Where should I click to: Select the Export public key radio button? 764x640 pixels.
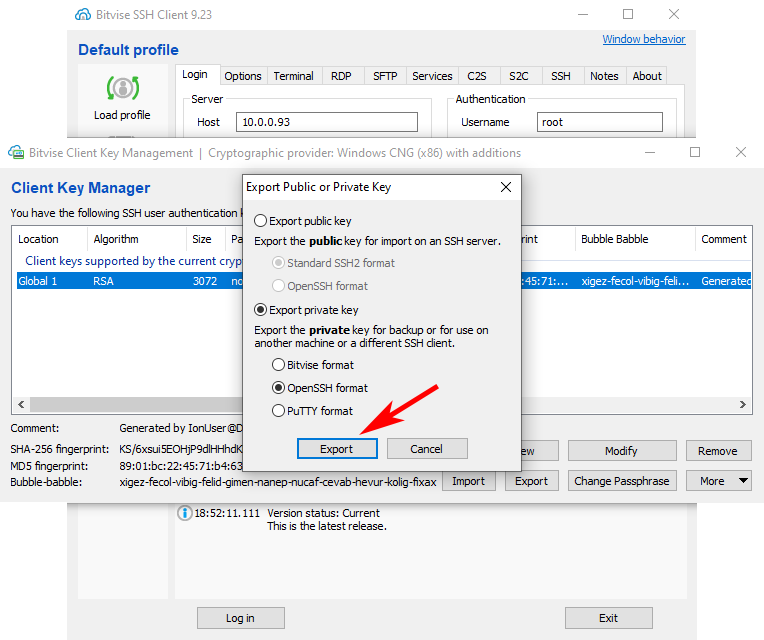click(261, 221)
